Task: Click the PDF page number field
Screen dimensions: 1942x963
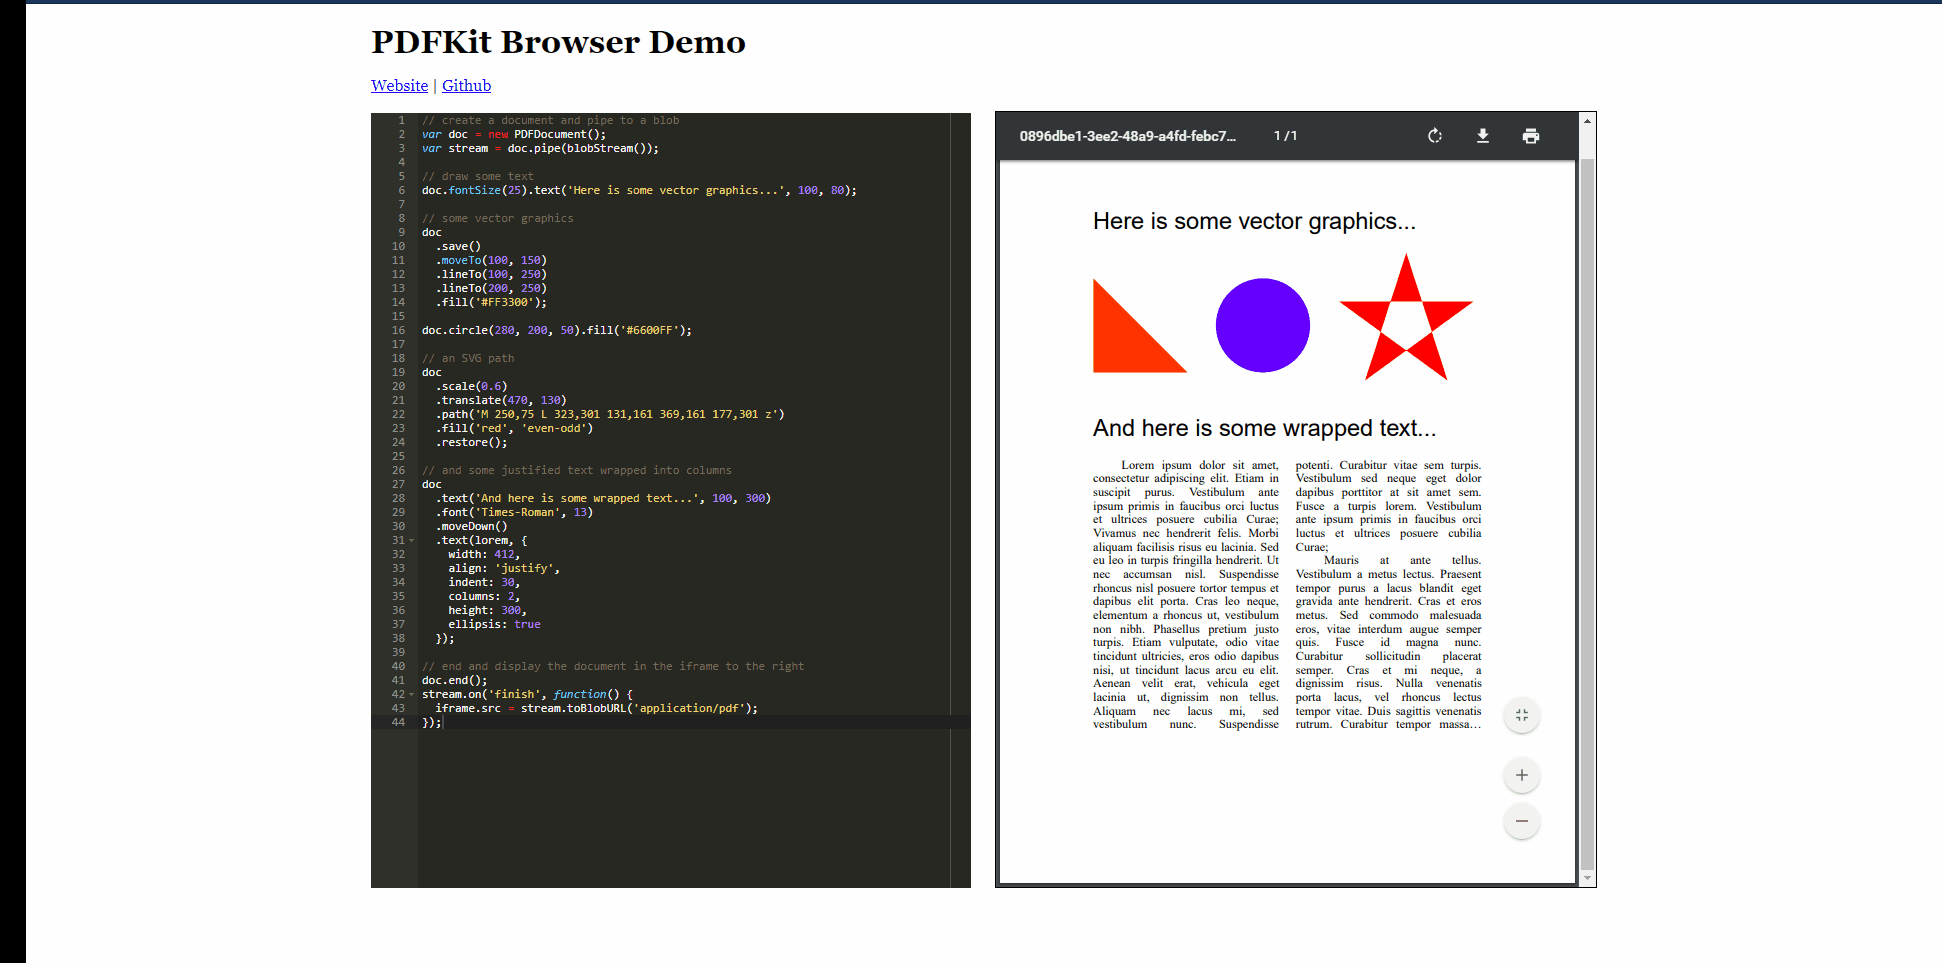Action: [1285, 136]
